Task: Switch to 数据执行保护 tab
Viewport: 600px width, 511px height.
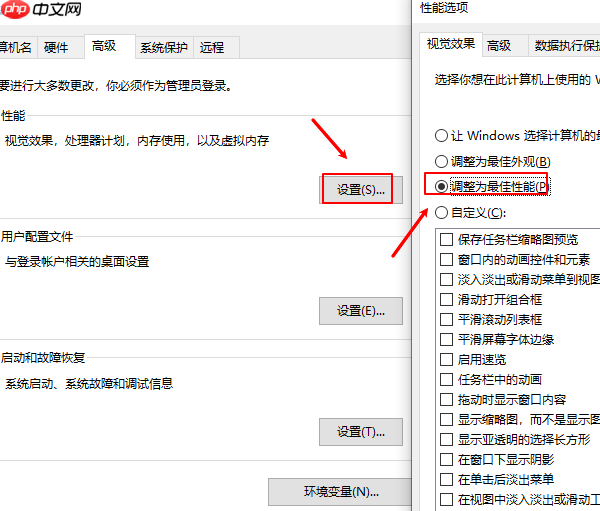Action: coord(566,46)
